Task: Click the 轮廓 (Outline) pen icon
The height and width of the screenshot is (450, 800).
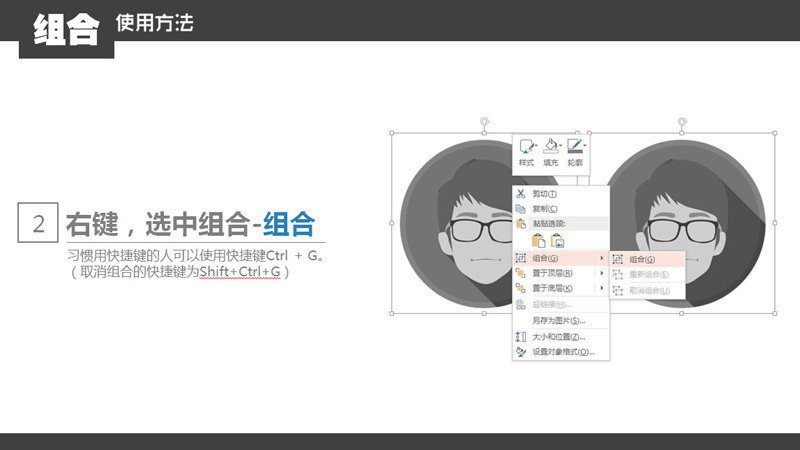Action: pos(573,147)
